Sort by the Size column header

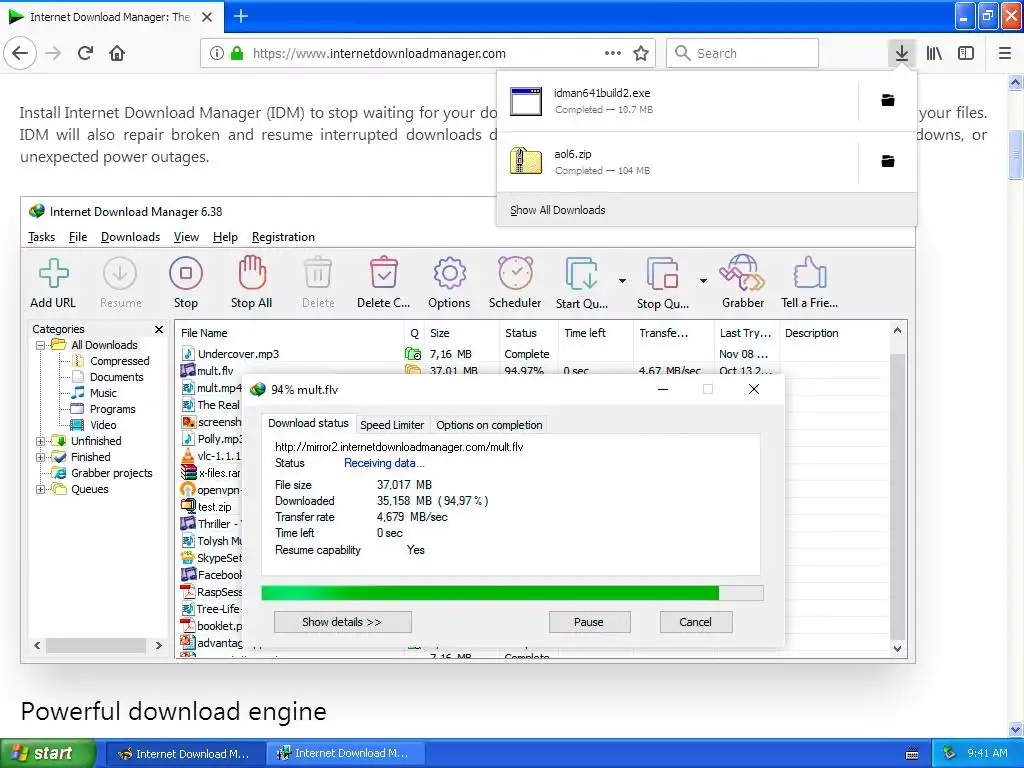pos(462,333)
